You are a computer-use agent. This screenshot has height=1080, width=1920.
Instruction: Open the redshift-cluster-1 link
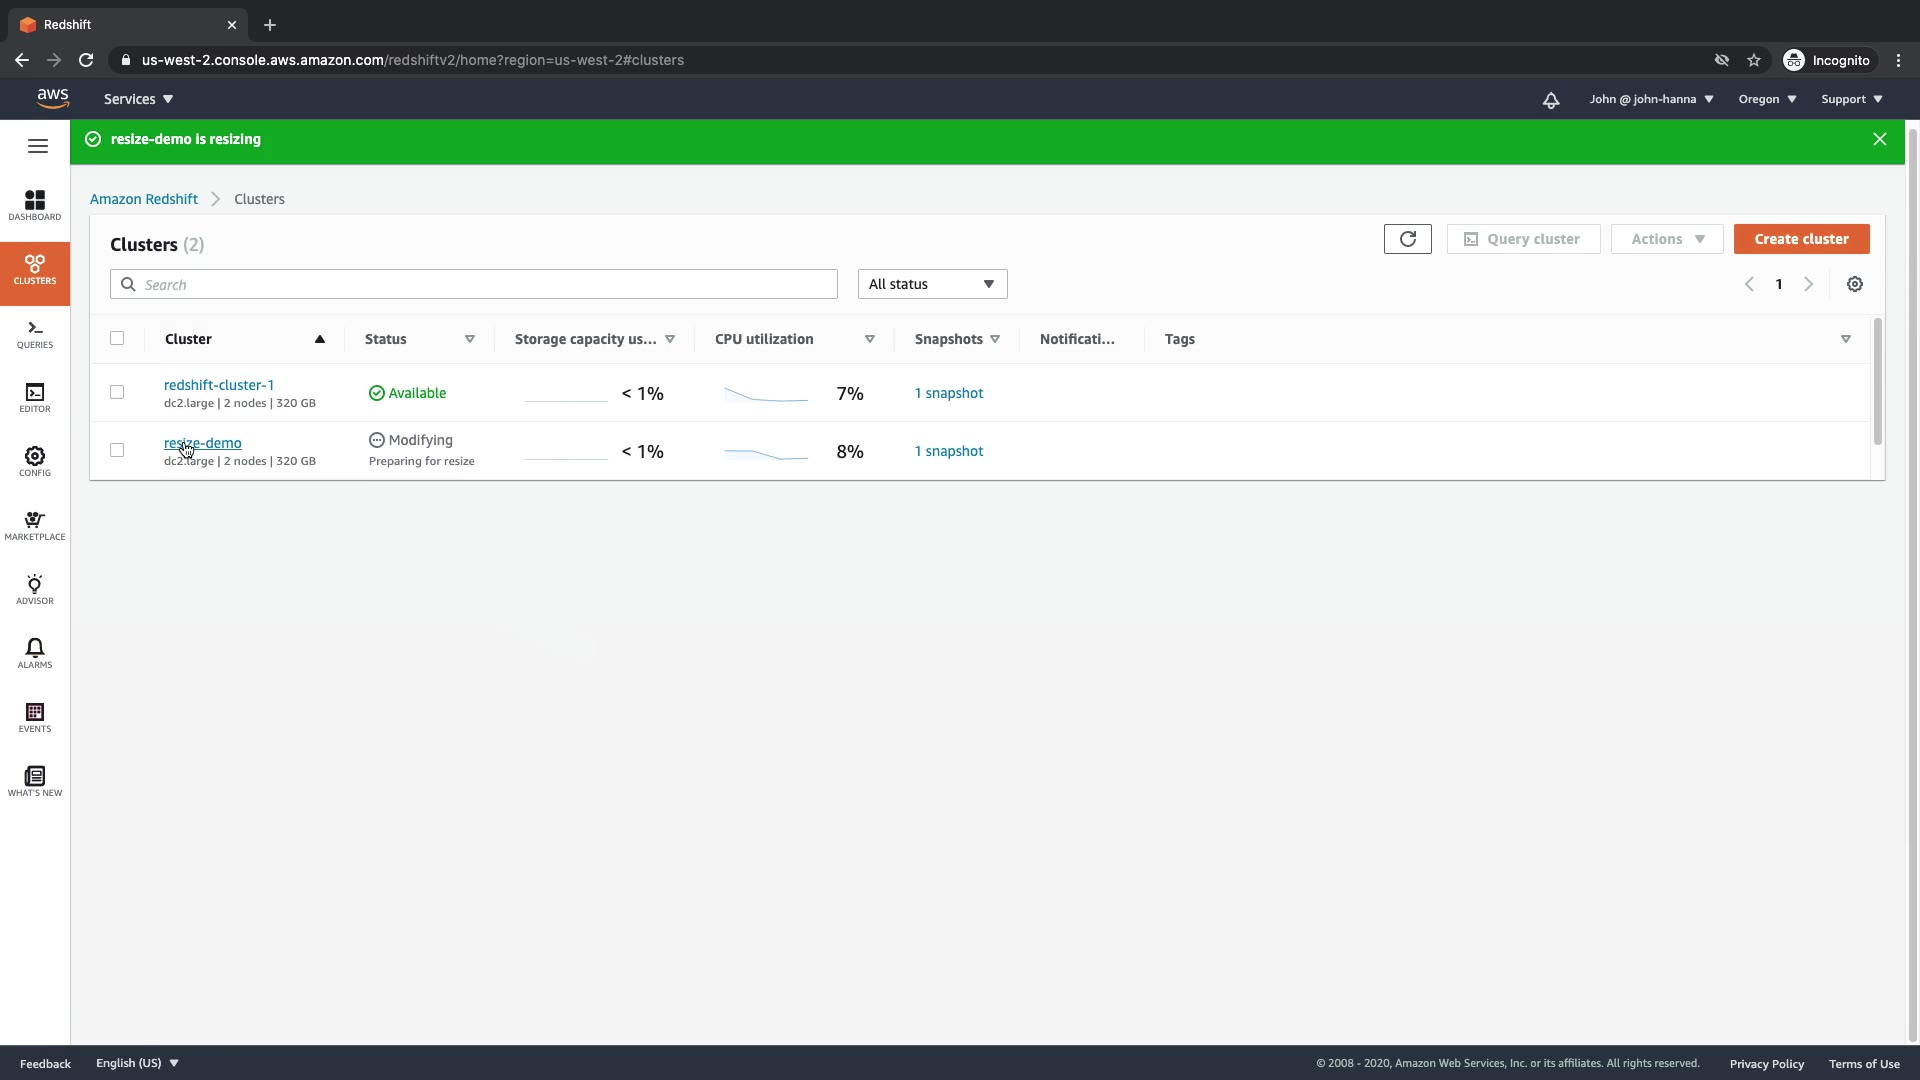coord(219,385)
